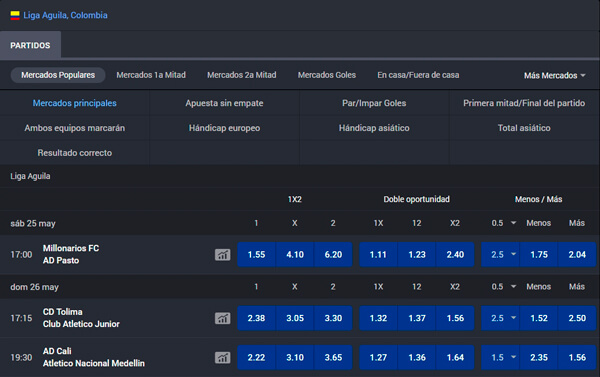Select Hándicap europeo market
The width and height of the screenshot is (600, 377).
pos(224,128)
